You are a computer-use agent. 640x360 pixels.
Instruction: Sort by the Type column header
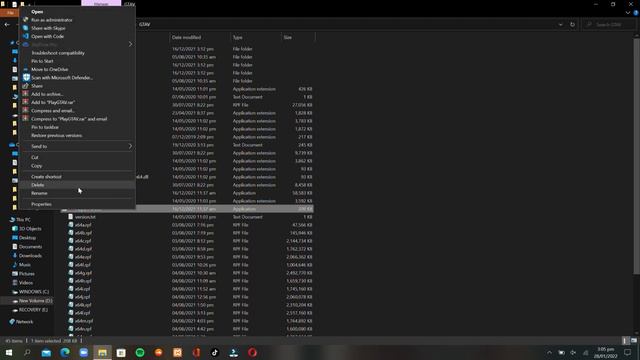click(238, 37)
